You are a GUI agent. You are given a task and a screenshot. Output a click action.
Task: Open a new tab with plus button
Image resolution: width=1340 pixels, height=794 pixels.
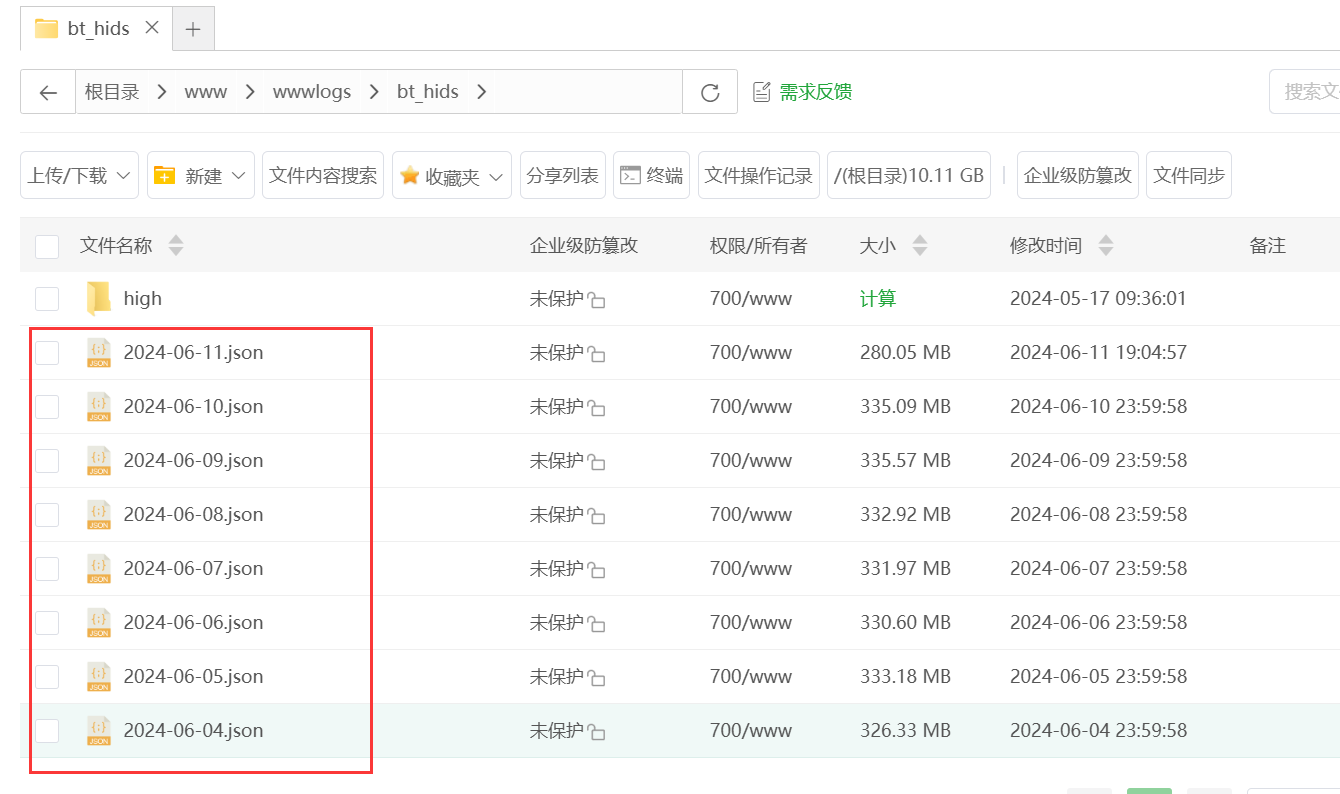(x=193, y=29)
